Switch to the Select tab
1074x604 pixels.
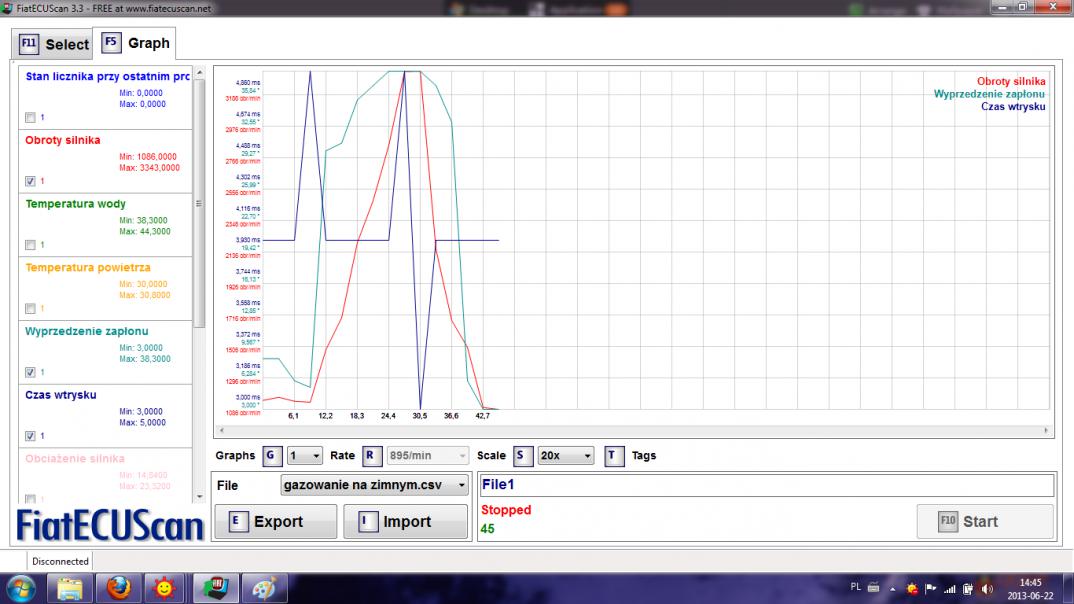(x=54, y=44)
